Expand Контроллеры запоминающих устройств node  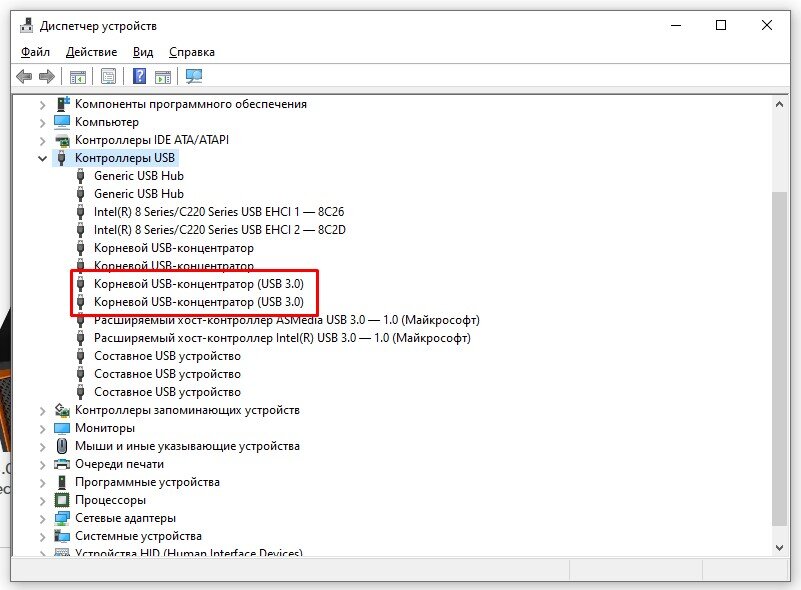pyautogui.click(x=42, y=411)
